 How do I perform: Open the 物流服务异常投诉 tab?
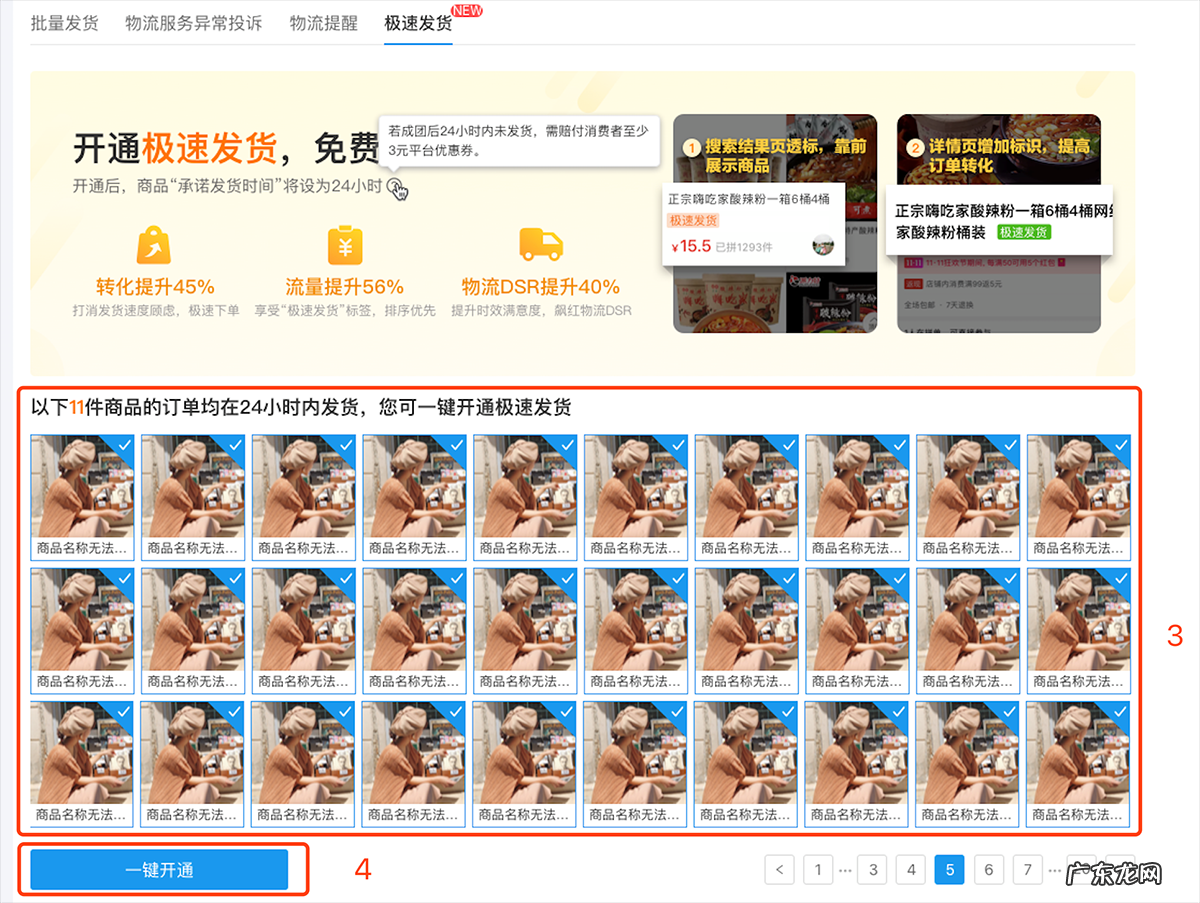pyautogui.click(x=193, y=23)
